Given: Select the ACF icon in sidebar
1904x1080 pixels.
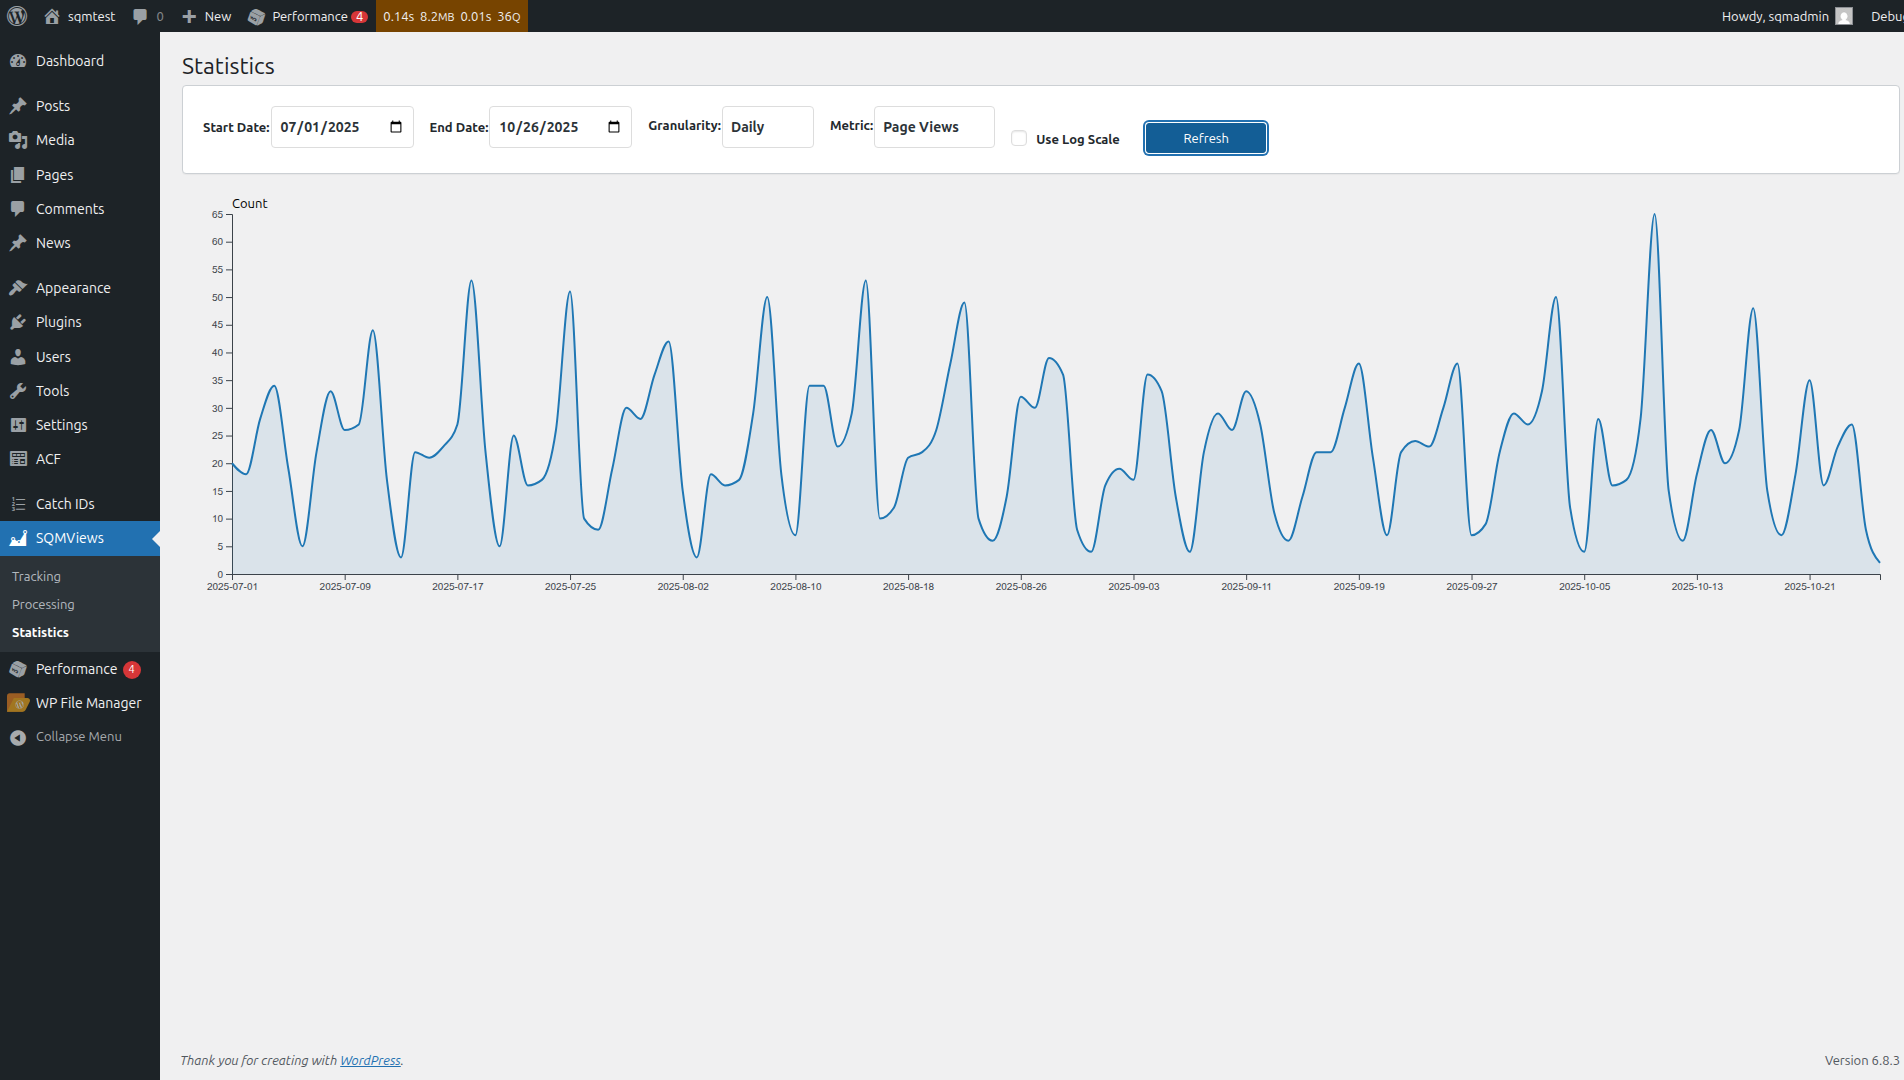Looking at the screenshot, I should pyautogui.click(x=20, y=458).
